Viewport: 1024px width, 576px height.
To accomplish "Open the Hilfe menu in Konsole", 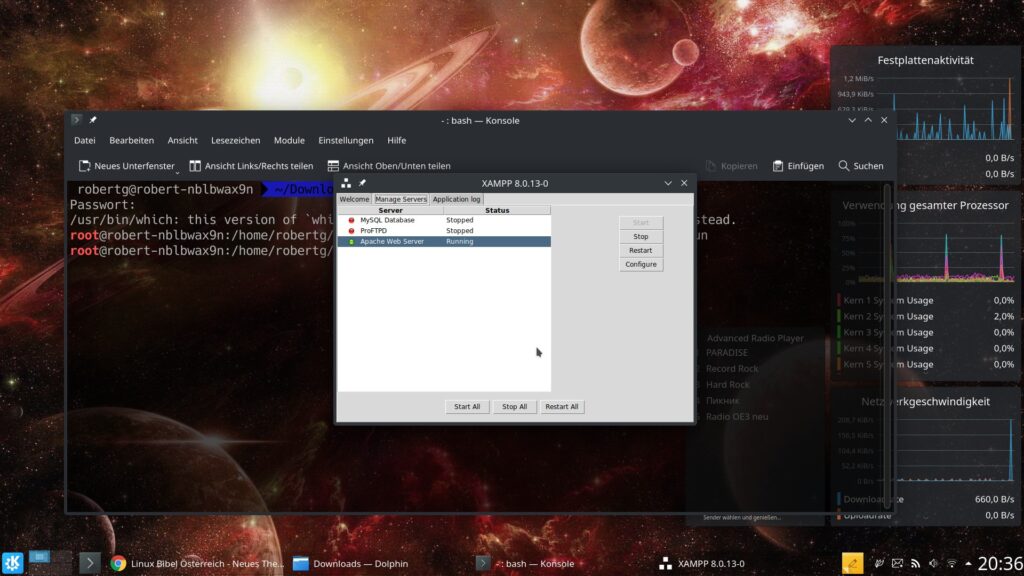I will (x=396, y=140).
